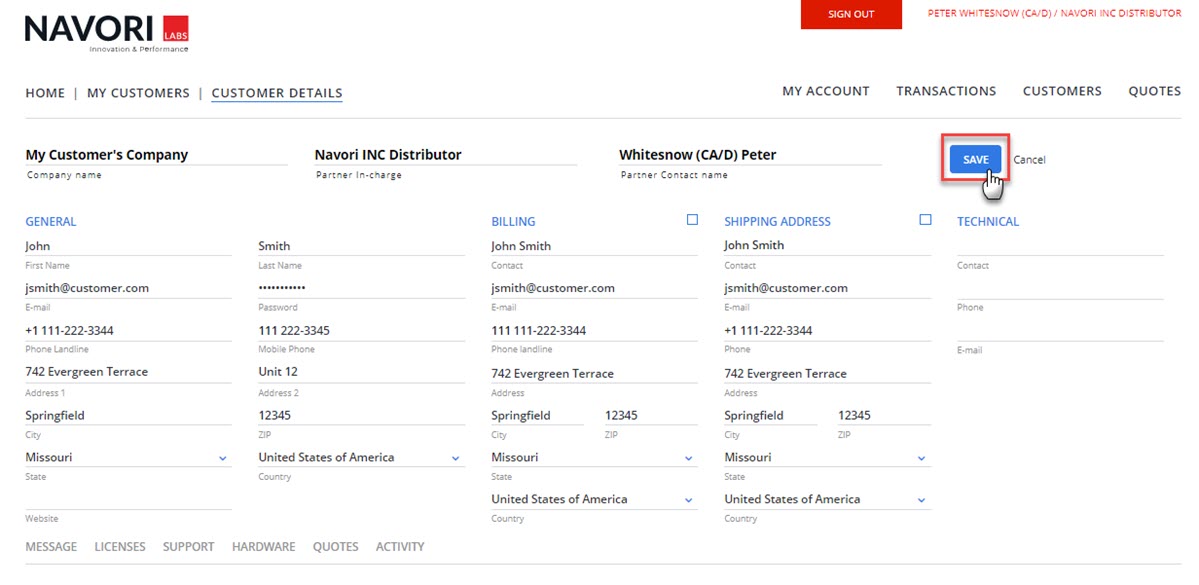The image size is (1199, 585).
Task: Expand the Shipping State dropdown
Action: click(x=921, y=458)
